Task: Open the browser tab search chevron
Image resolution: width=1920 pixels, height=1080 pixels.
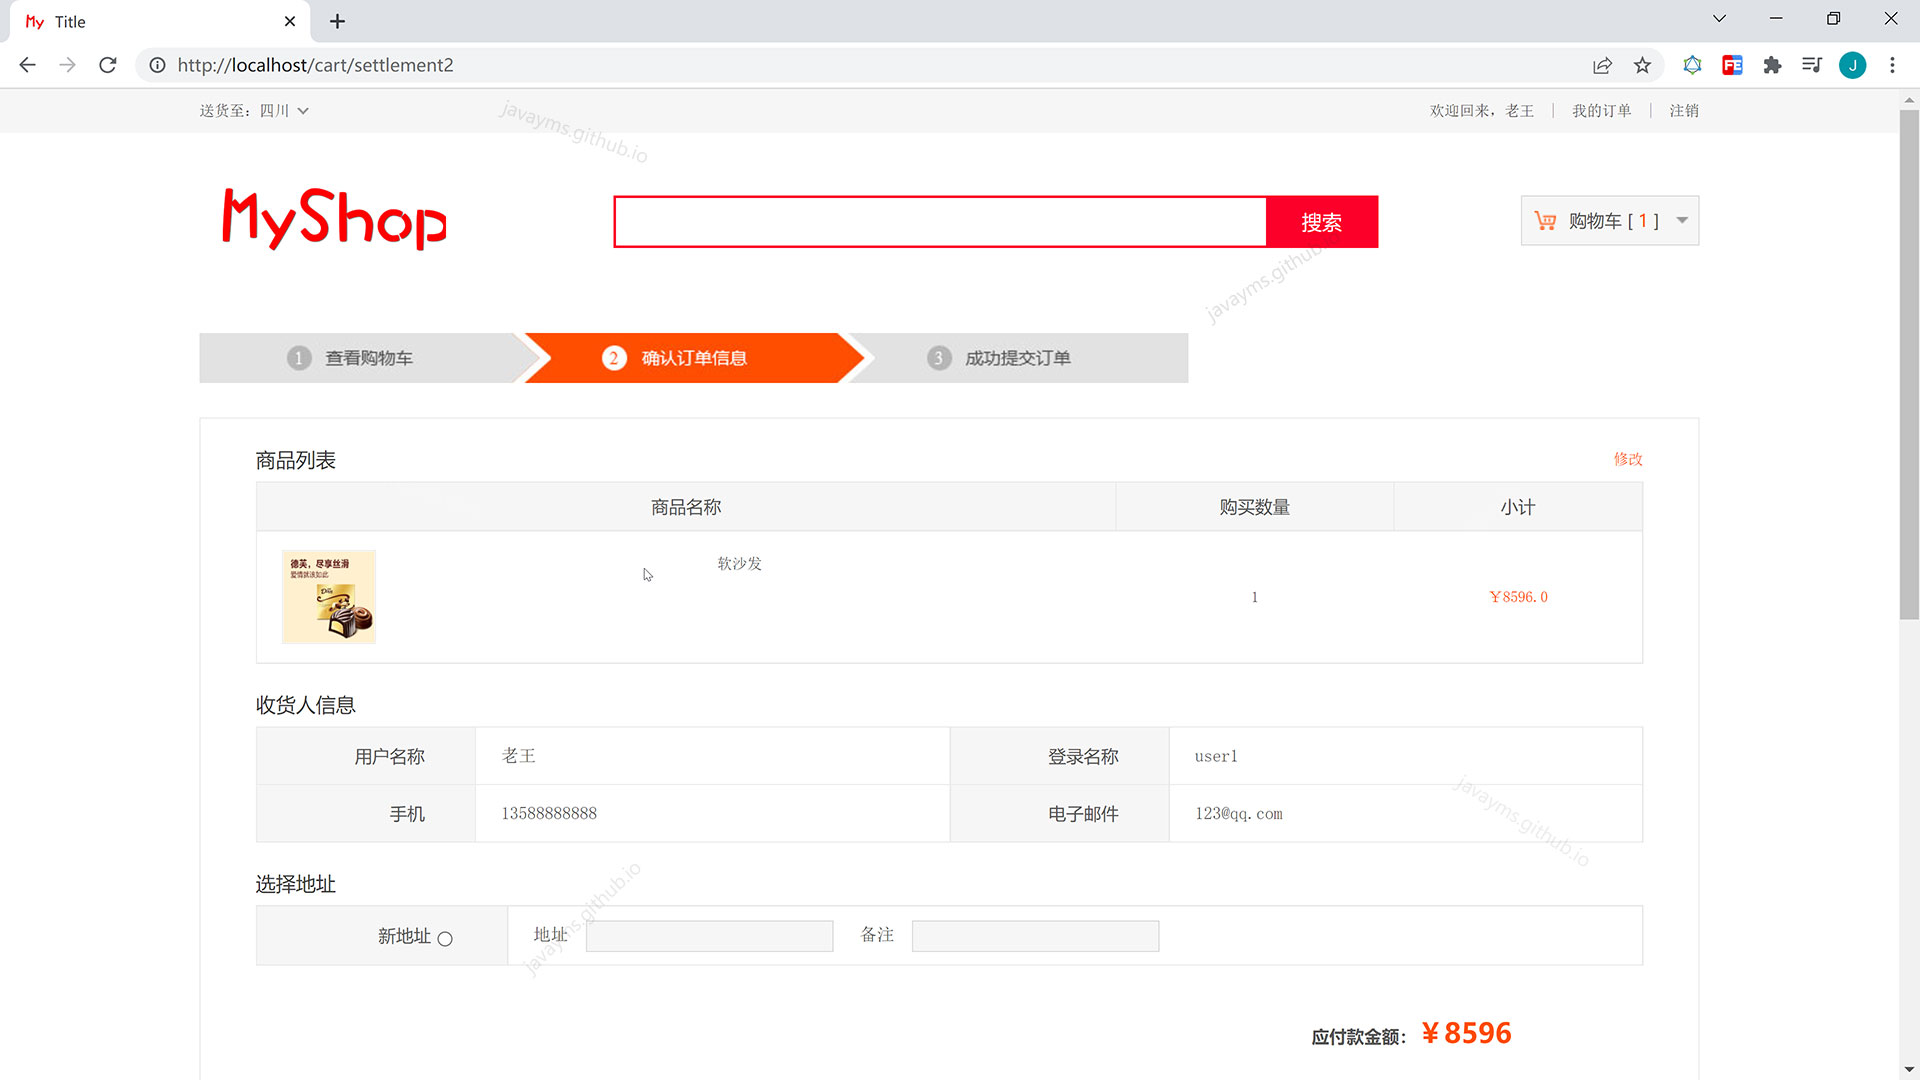Action: [1719, 18]
